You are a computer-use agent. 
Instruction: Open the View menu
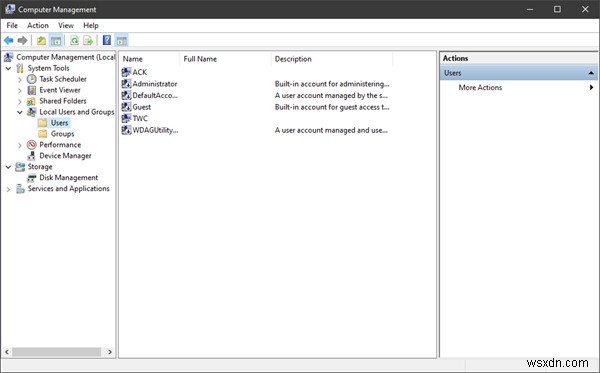pyautogui.click(x=66, y=25)
